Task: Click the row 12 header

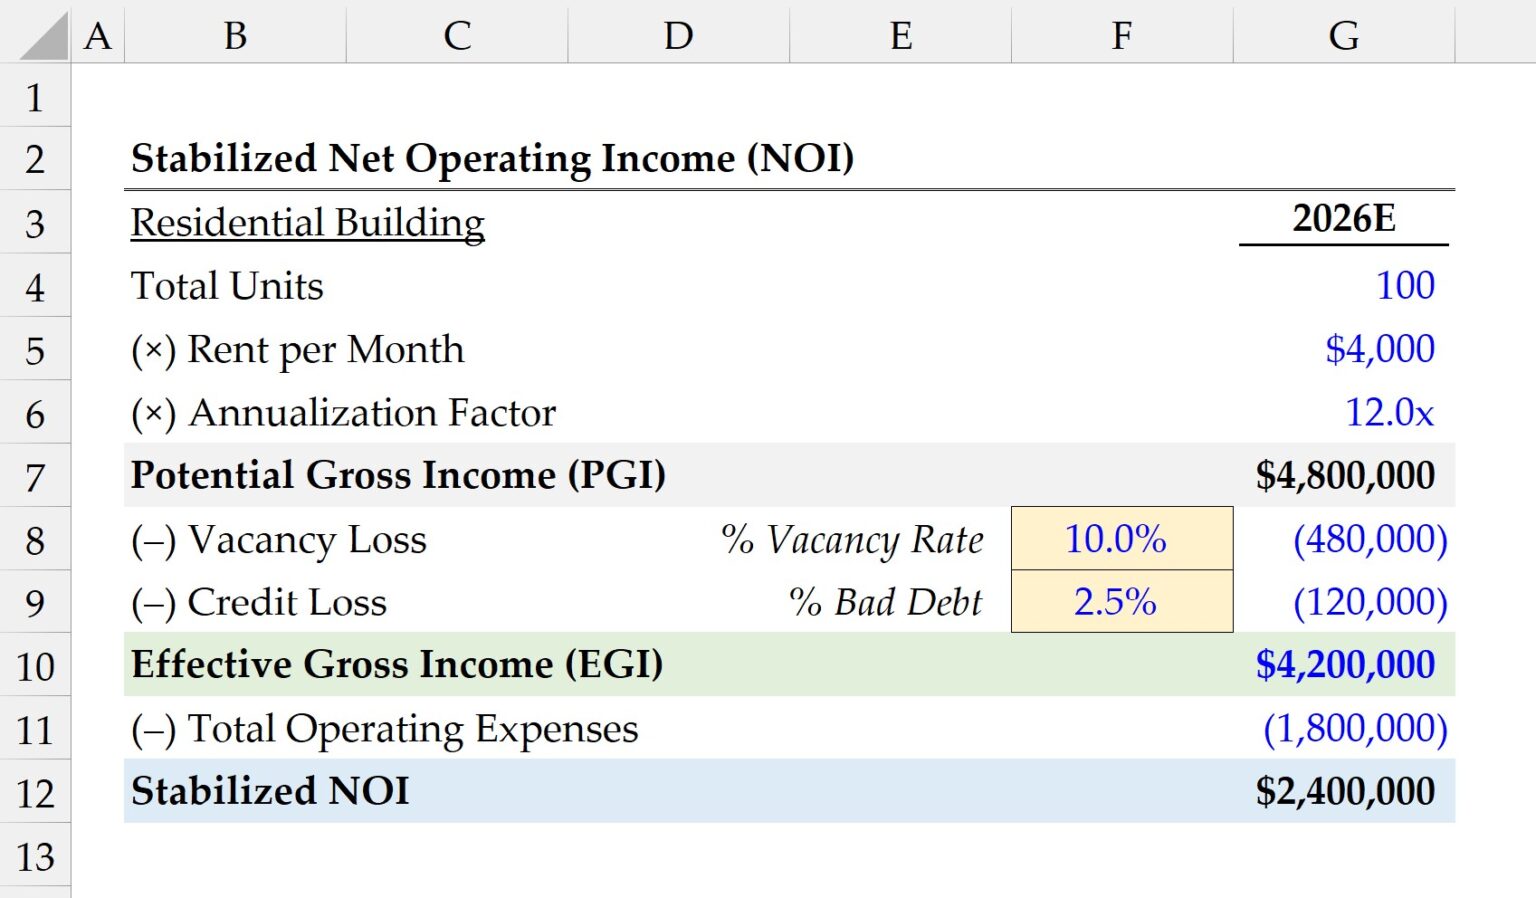Action: (x=35, y=792)
